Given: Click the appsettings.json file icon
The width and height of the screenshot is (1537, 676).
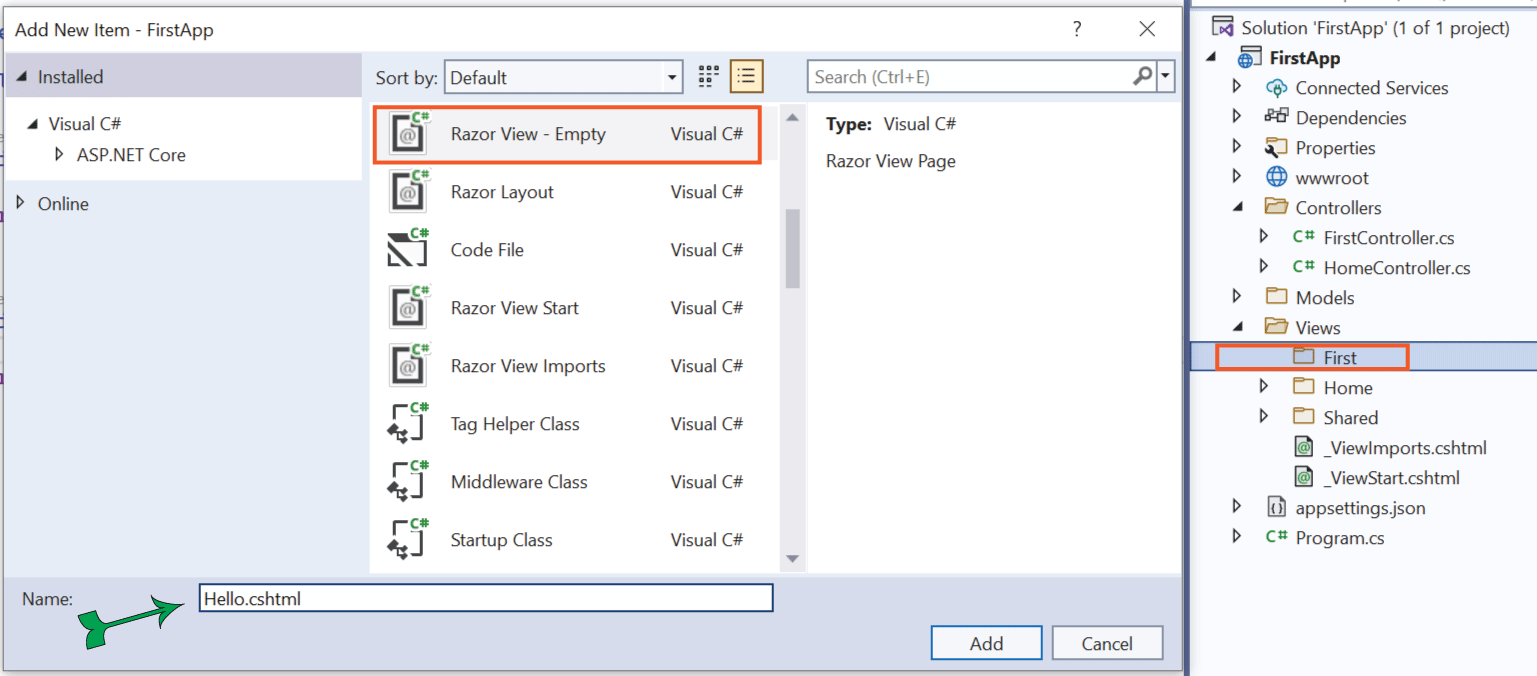Looking at the screenshot, I should (1276, 507).
